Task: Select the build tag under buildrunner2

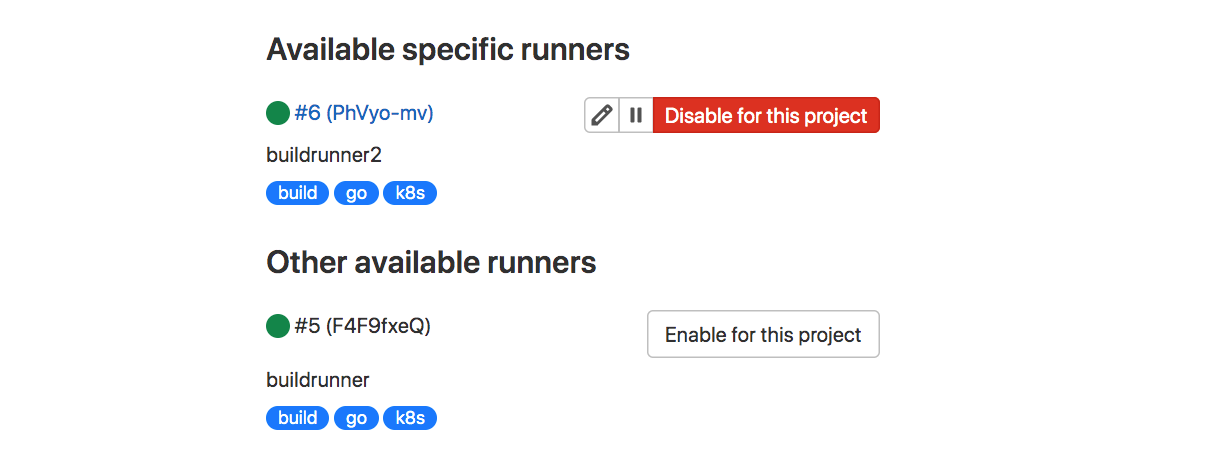Action: 298,193
